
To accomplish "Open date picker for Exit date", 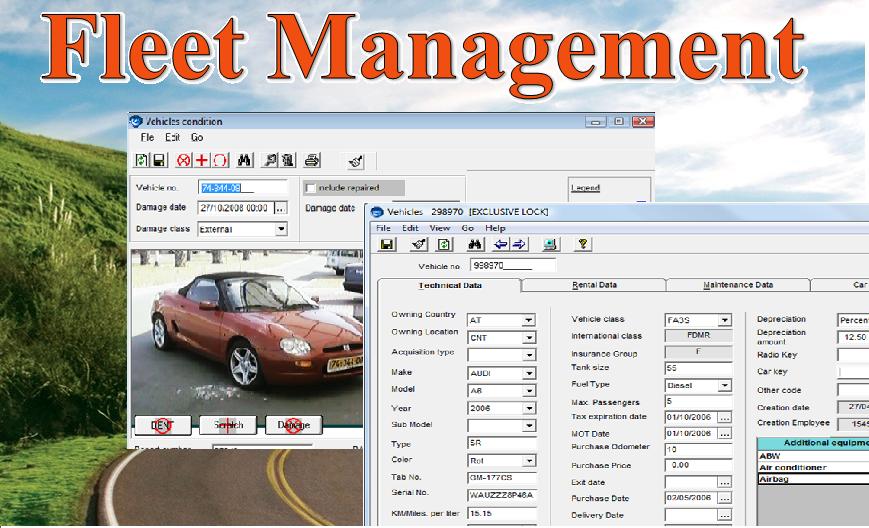I will 724,483.
